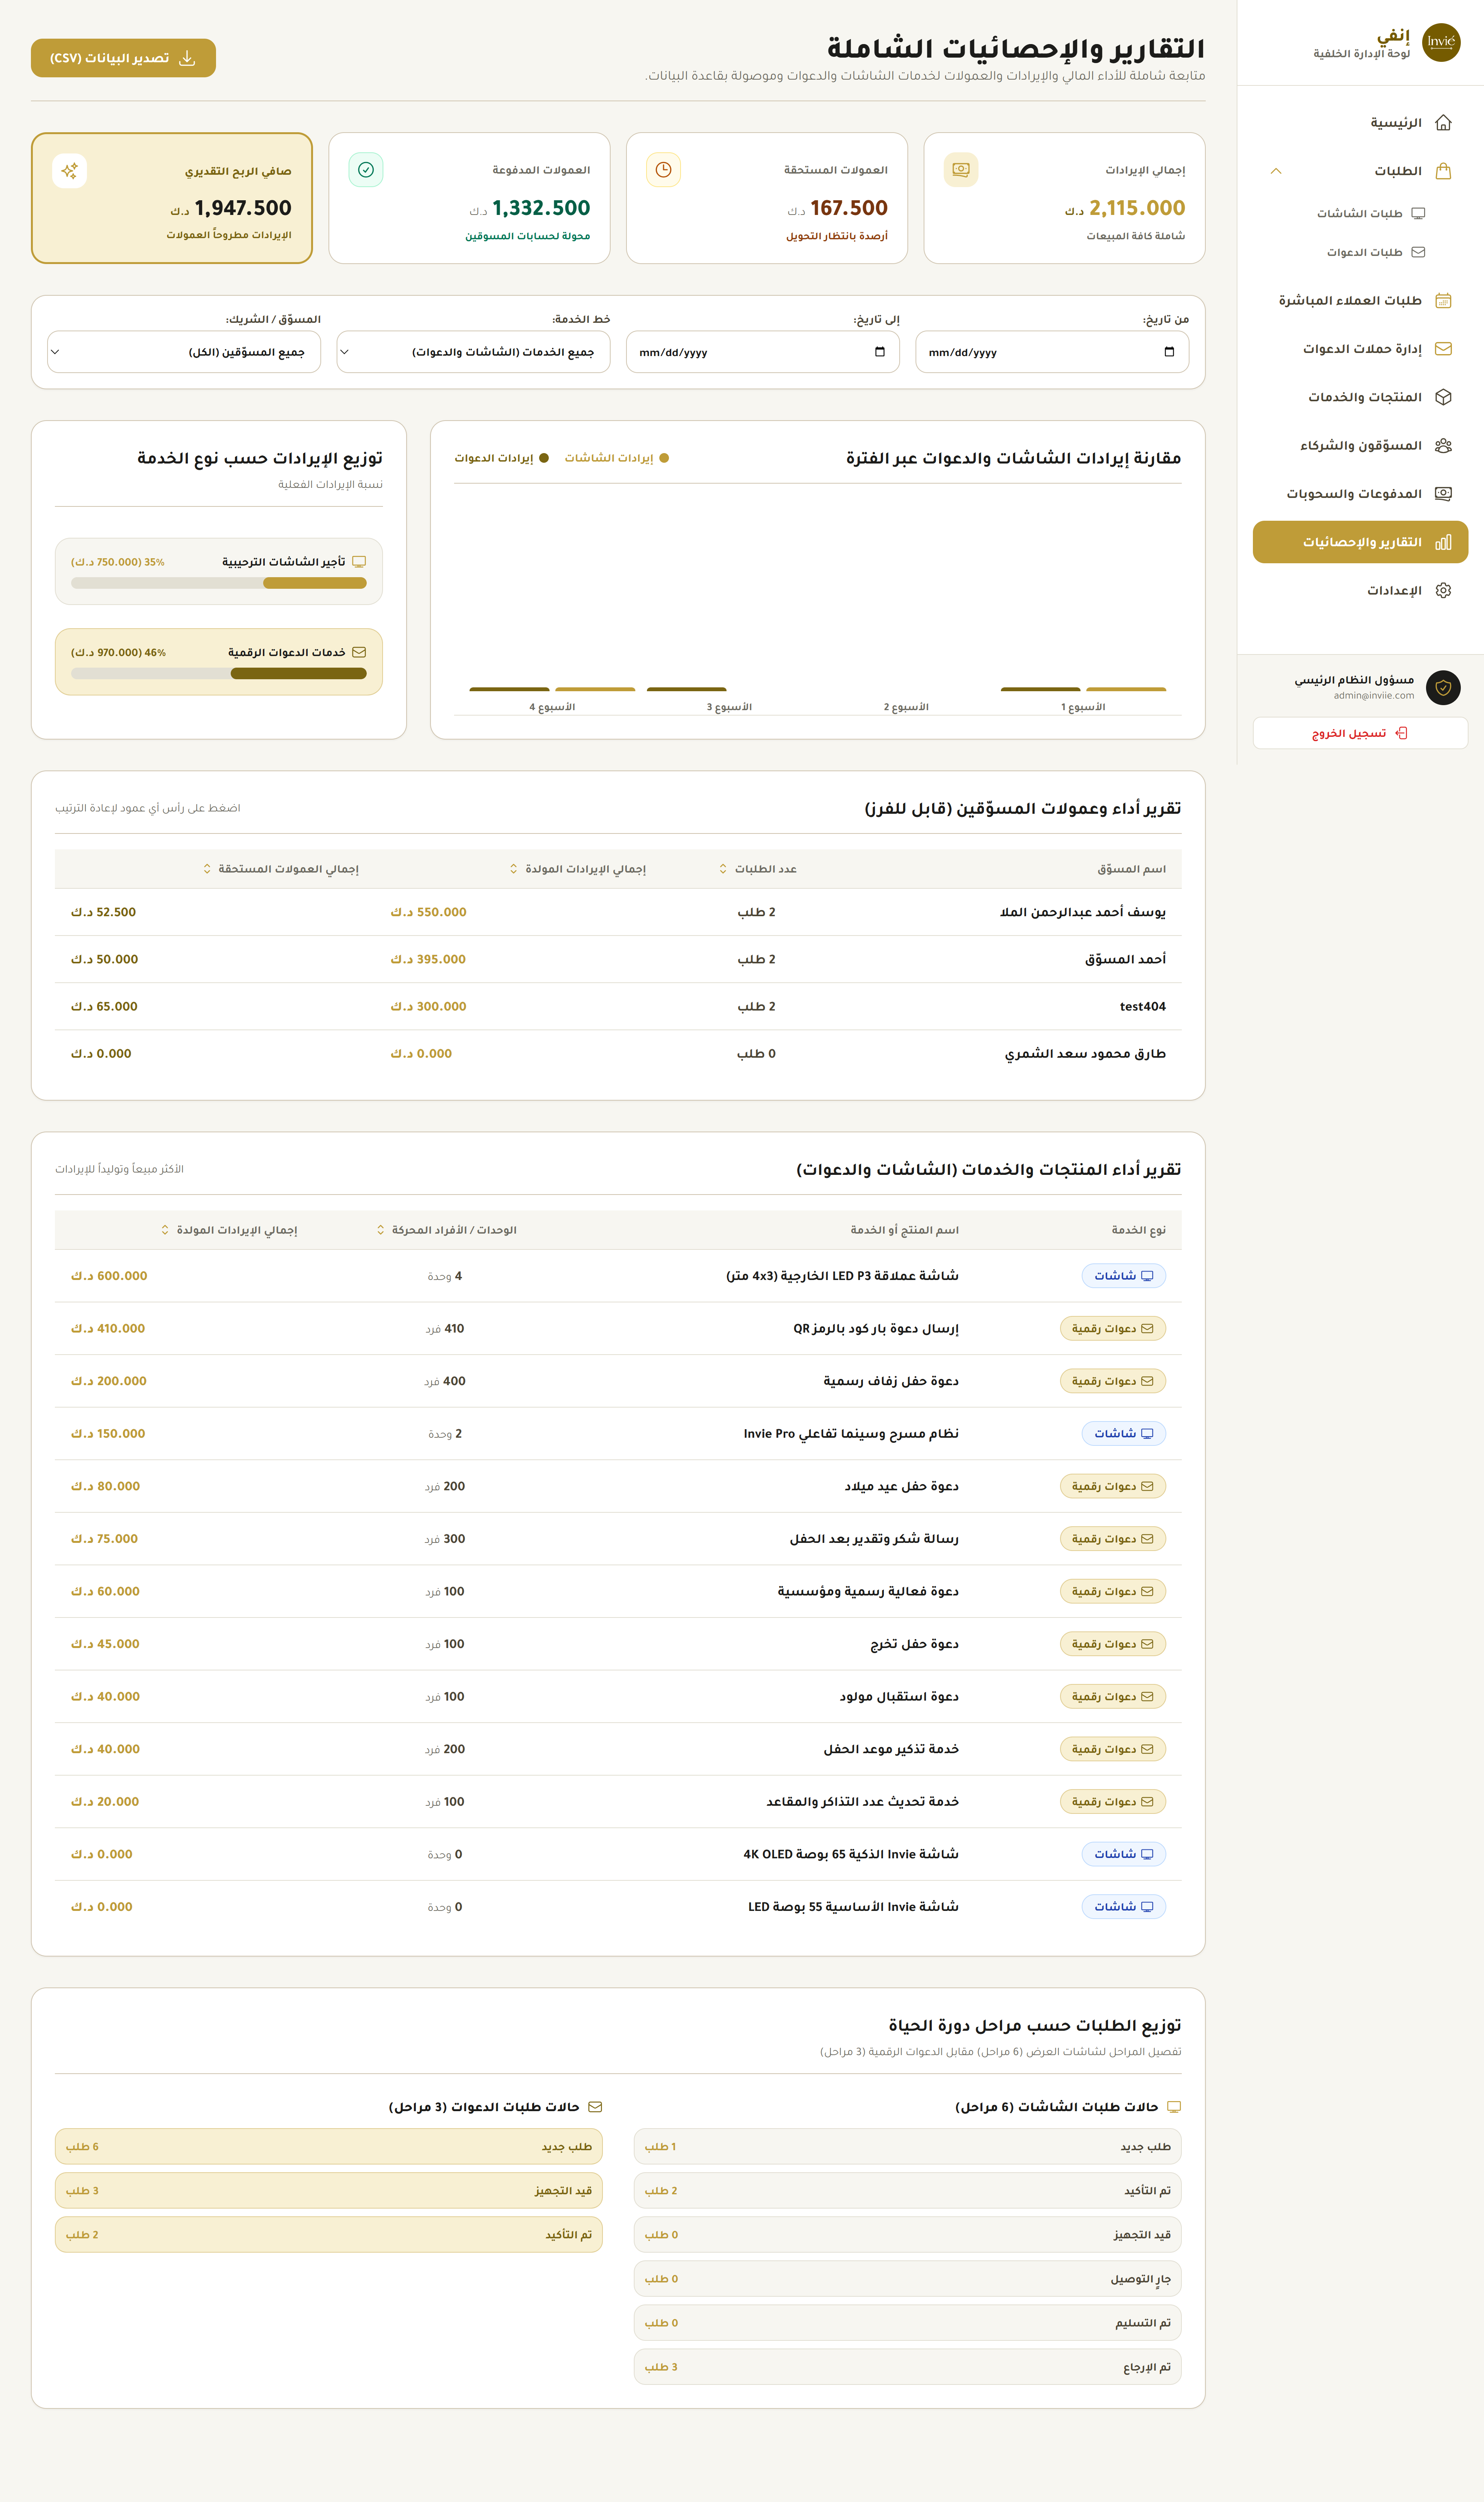Click the إيرادات الدعوات chart legend item
The image size is (1484, 2502).
tap(502, 458)
